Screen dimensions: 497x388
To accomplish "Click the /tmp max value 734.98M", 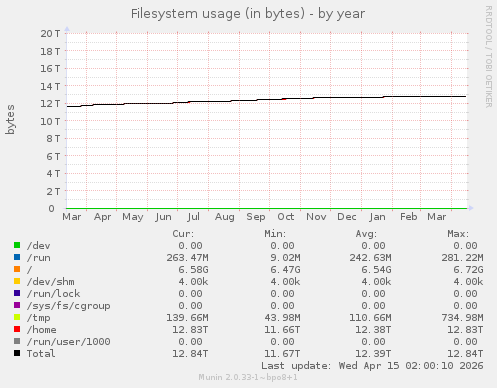I will 462,318.
